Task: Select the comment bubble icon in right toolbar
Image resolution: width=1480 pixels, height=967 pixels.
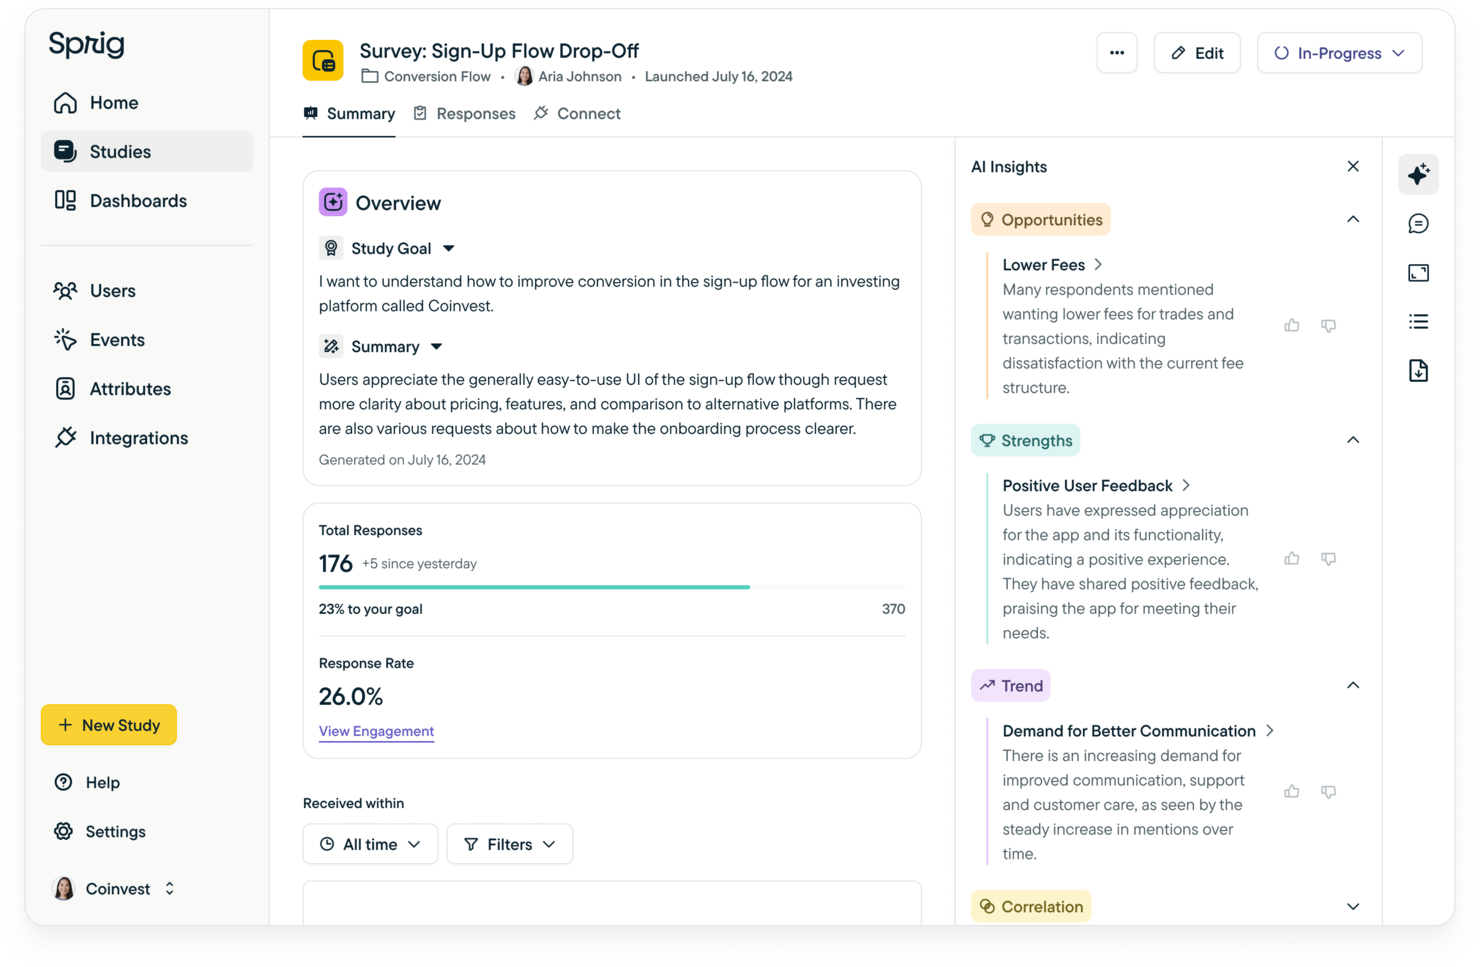Action: [x=1418, y=223]
